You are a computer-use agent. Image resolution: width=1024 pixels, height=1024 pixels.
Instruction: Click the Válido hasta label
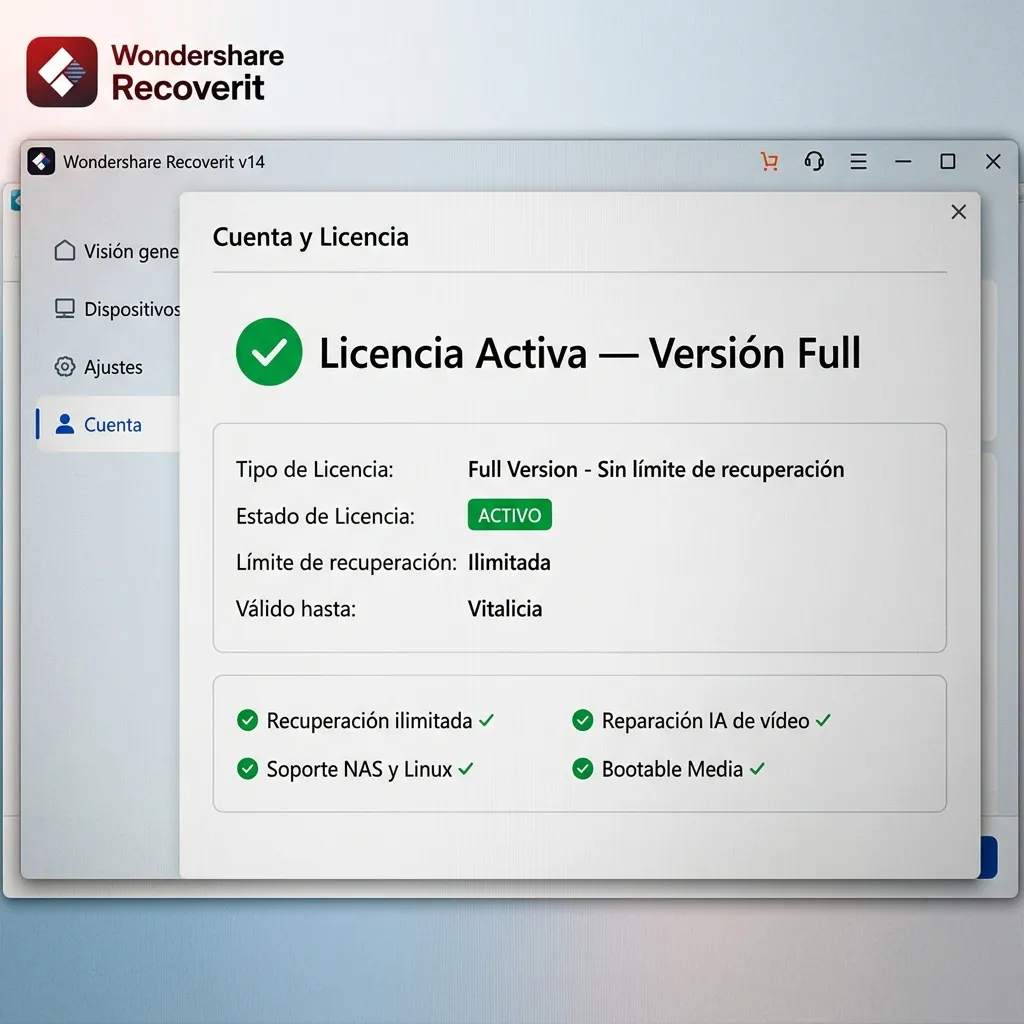pos(296,609)
